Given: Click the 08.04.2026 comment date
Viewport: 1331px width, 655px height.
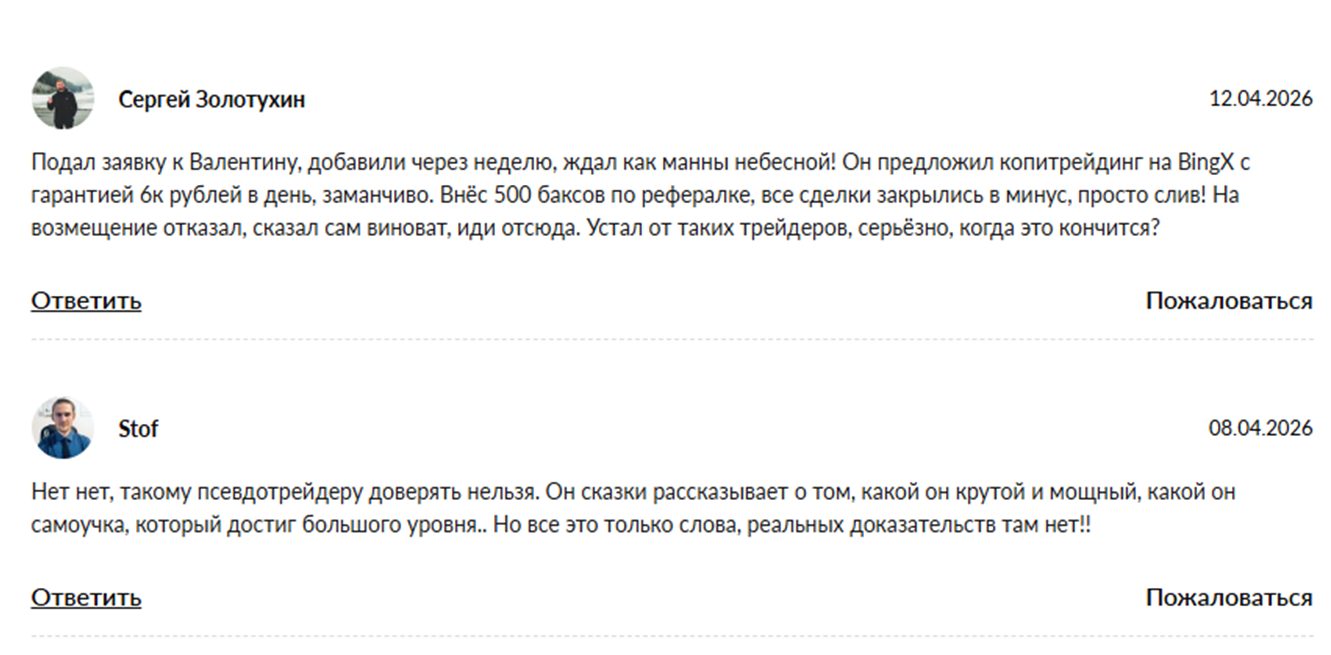Looking at the screenshot, I should click(x=1260, y=429).
